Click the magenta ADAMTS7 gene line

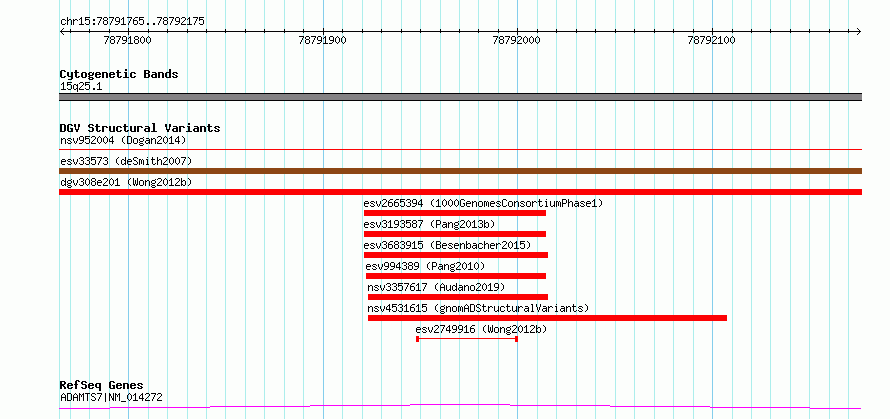(460, 406)
